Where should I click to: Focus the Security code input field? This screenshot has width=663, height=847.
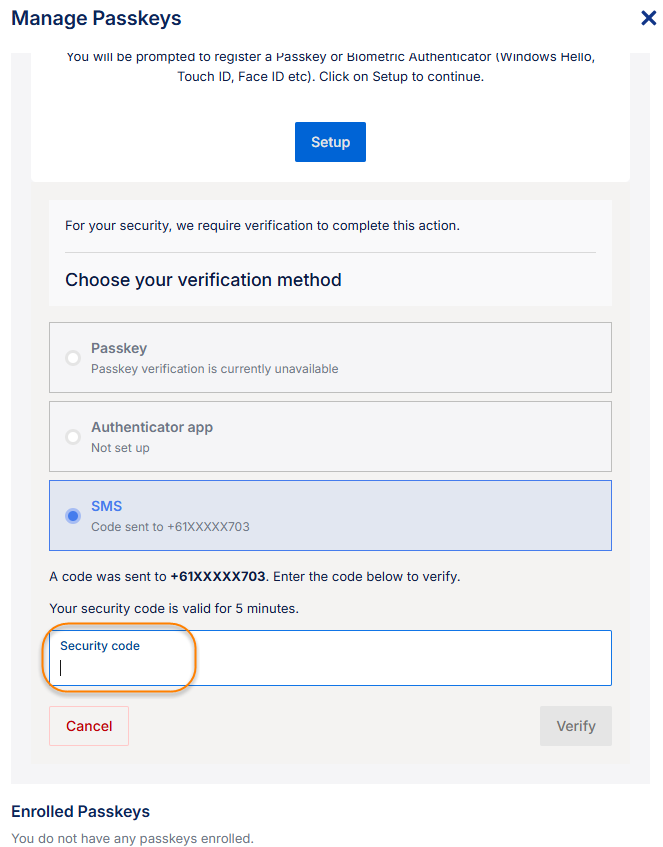click(x=330, y=668)
